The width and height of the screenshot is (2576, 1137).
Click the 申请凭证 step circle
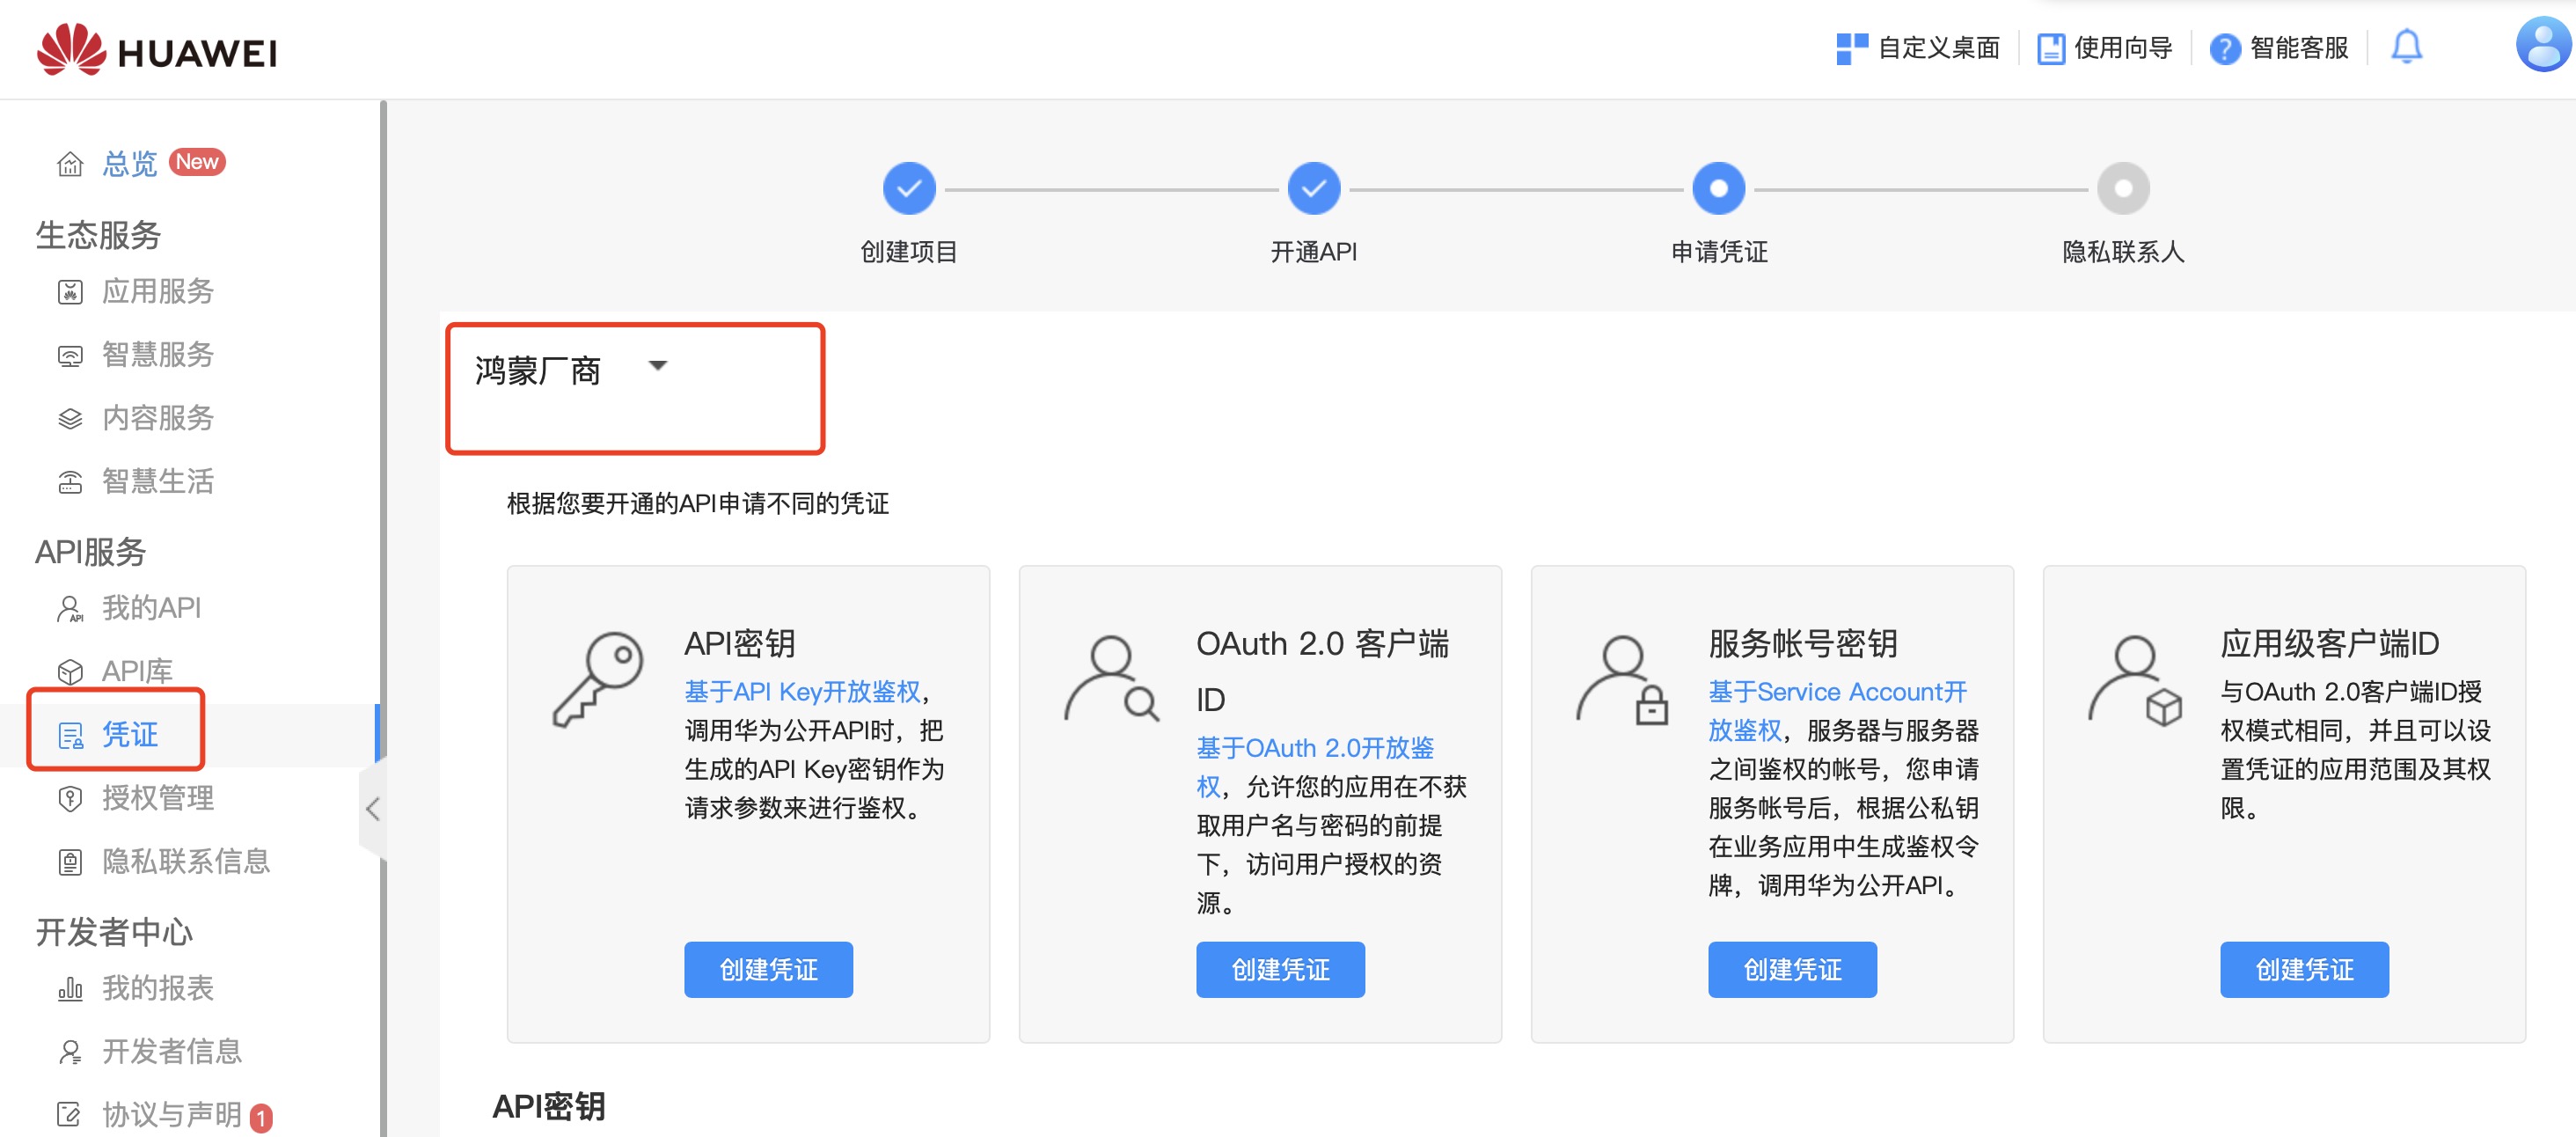pyautogui.click(x=1719, y=188)
